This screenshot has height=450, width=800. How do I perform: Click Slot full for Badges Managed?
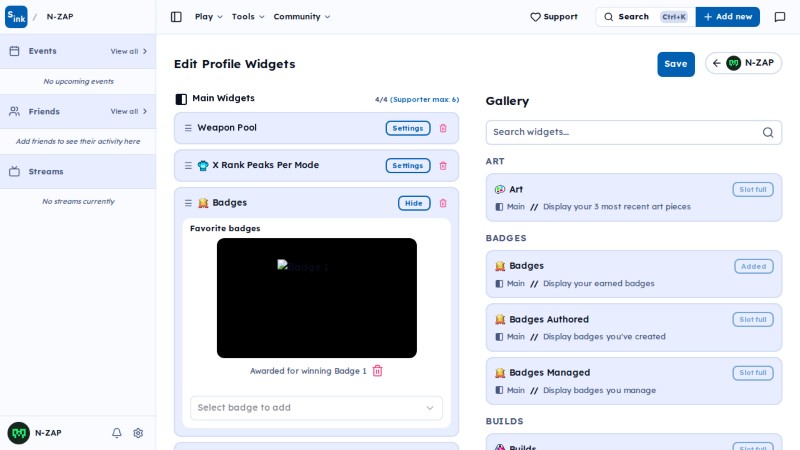pos(753,373)
